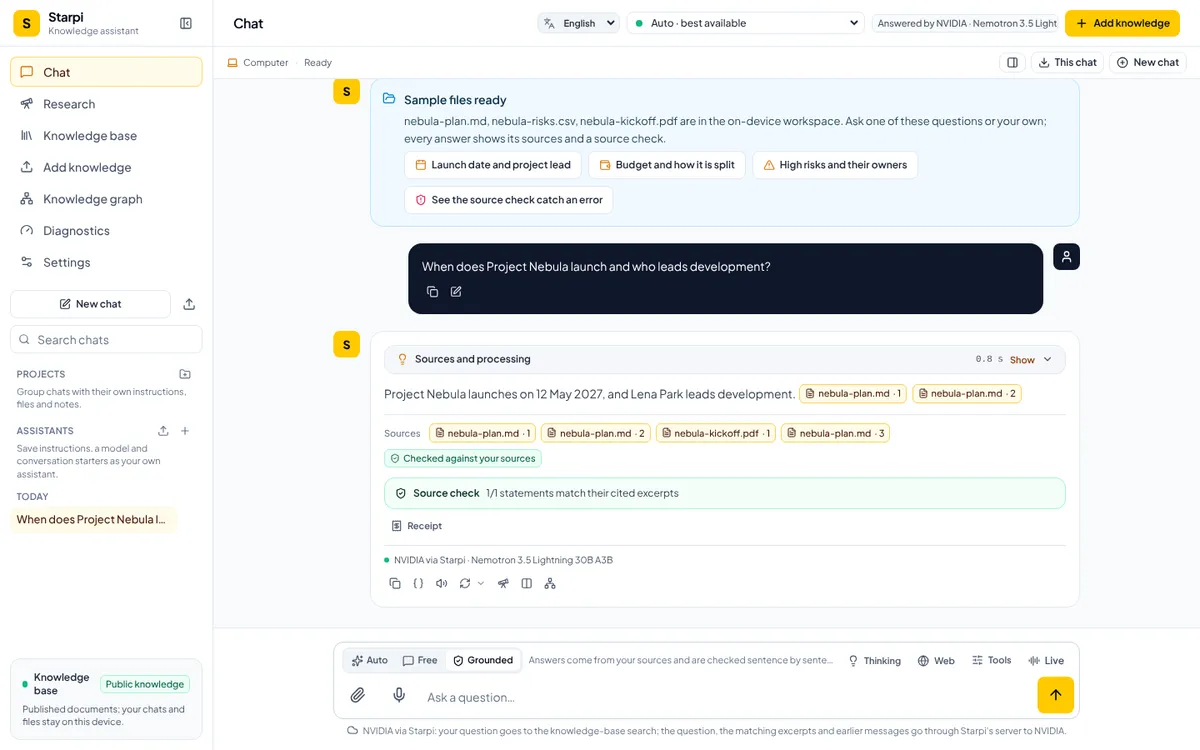Open knowledge graph icon under the answer
Viewport: 1200px width, 750px height.
550,583
